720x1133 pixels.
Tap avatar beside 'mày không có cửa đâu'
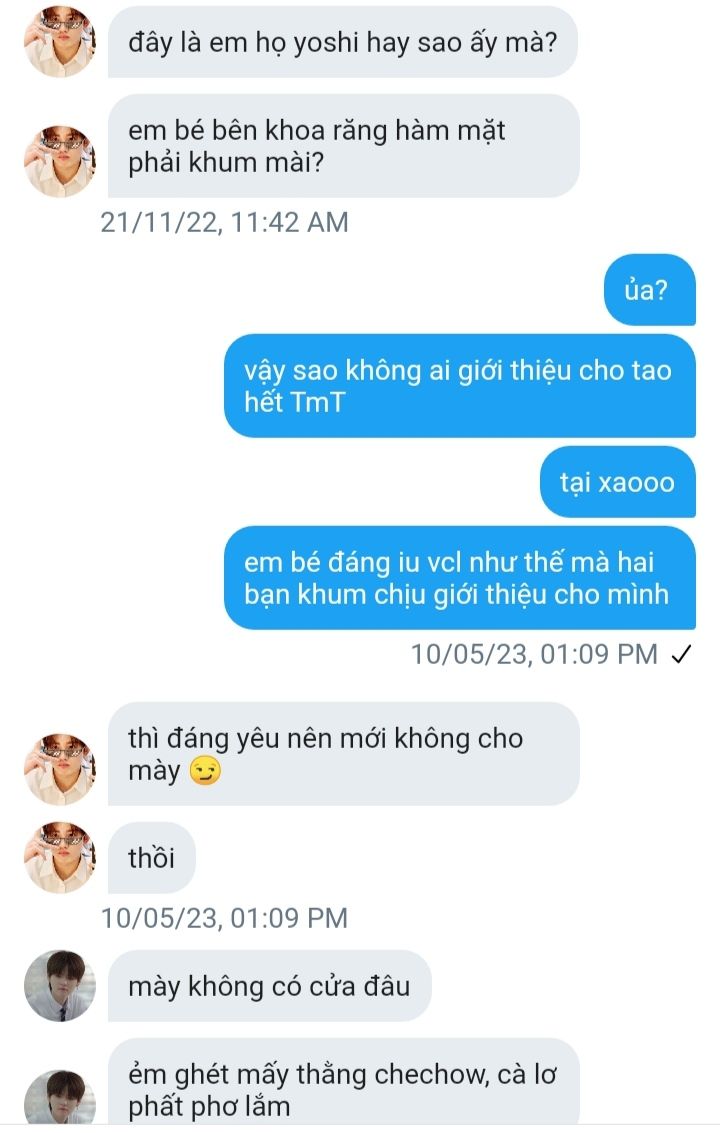pyautogui.click(x=60, y=986)
